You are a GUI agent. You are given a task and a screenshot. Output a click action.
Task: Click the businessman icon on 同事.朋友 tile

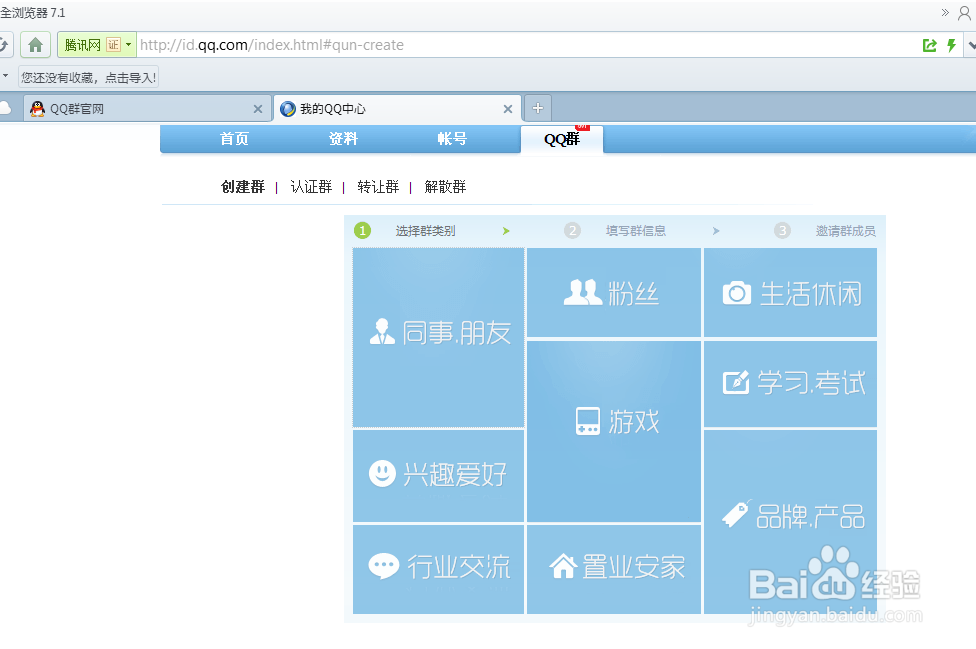tap(382, 332)
